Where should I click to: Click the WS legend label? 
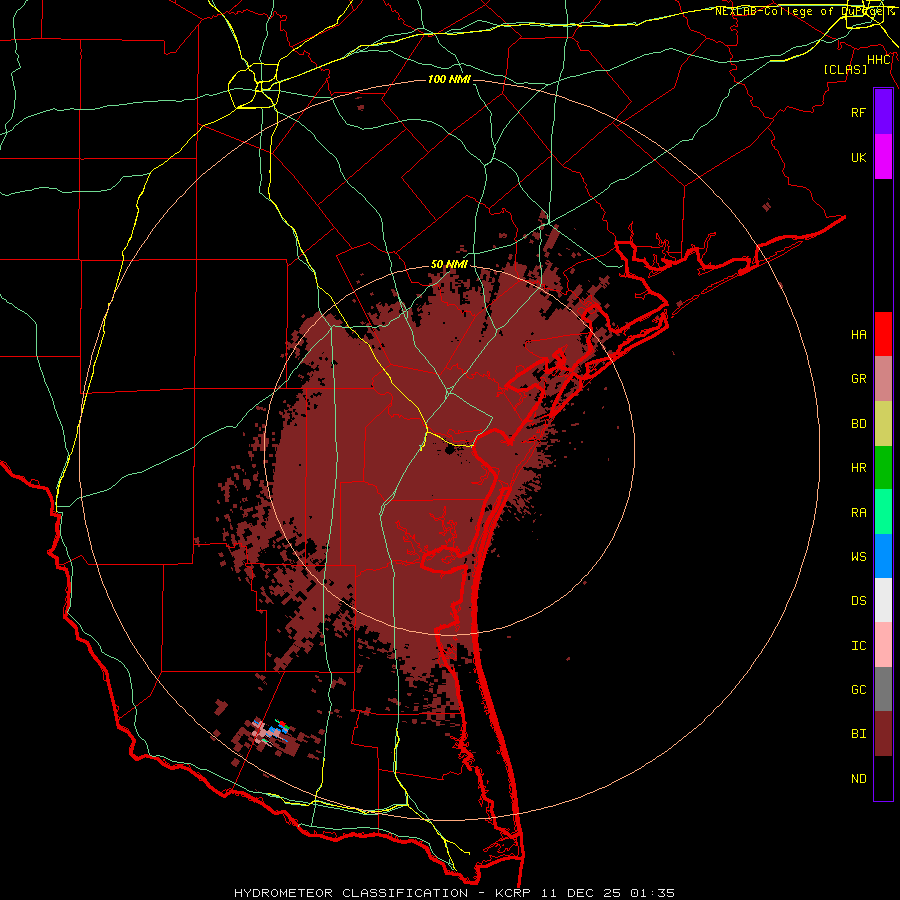[x=858, y=556]
